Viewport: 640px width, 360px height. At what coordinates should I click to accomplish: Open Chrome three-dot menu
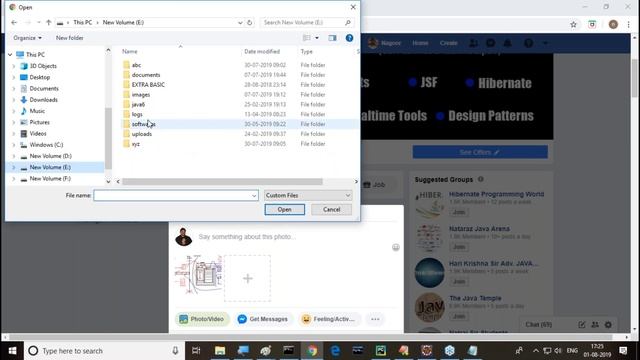629,24
